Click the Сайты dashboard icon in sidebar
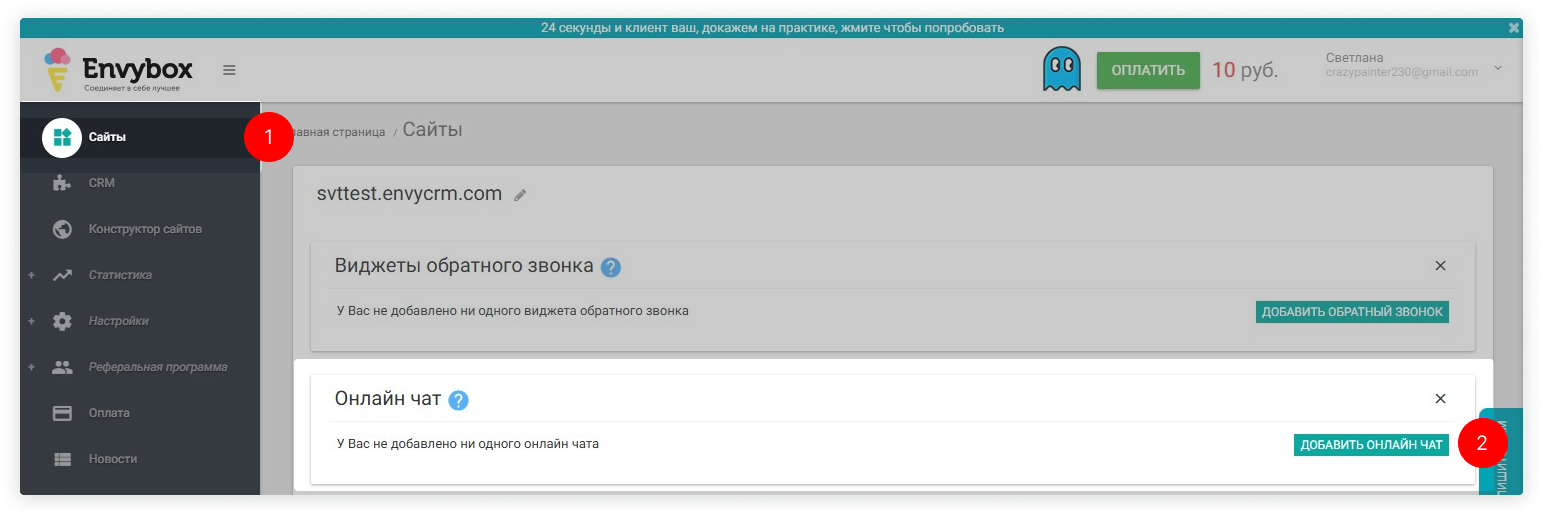 [62, 137]
